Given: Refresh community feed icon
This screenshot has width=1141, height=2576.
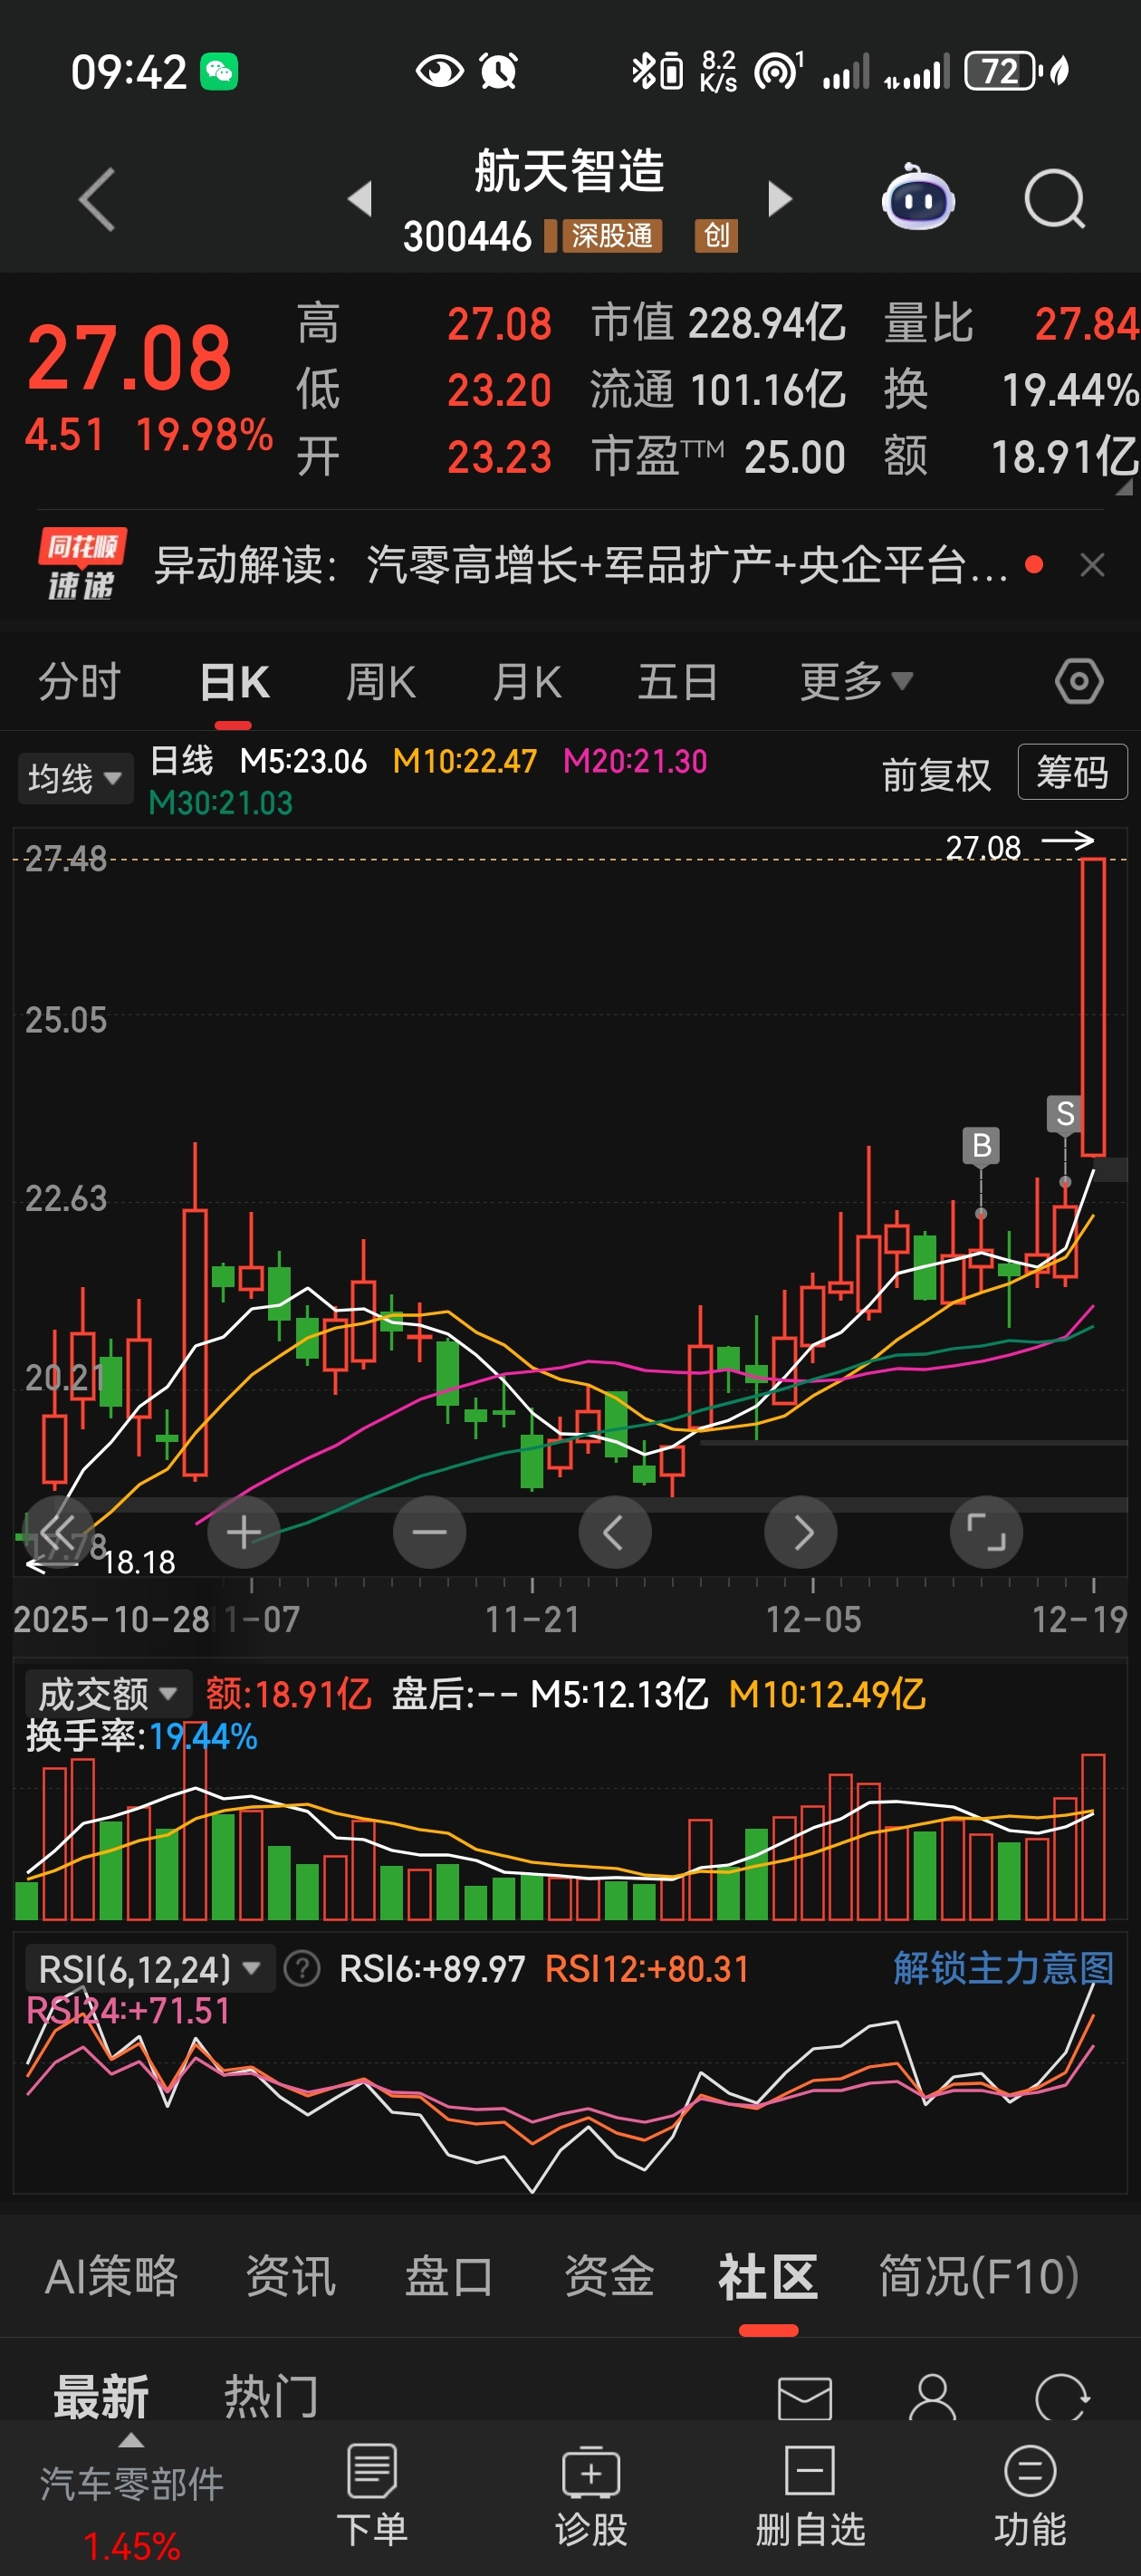Looking at the screenshot, I should coord(1061,2398).
